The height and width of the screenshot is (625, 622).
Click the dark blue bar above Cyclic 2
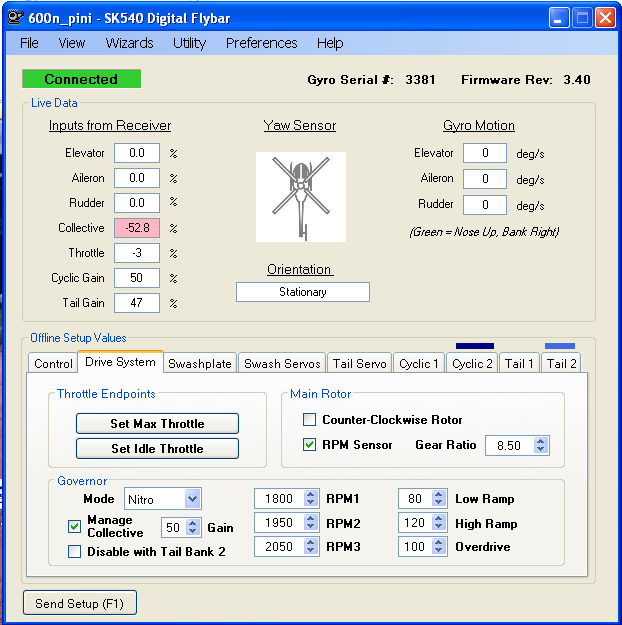[x=474, y=346]
